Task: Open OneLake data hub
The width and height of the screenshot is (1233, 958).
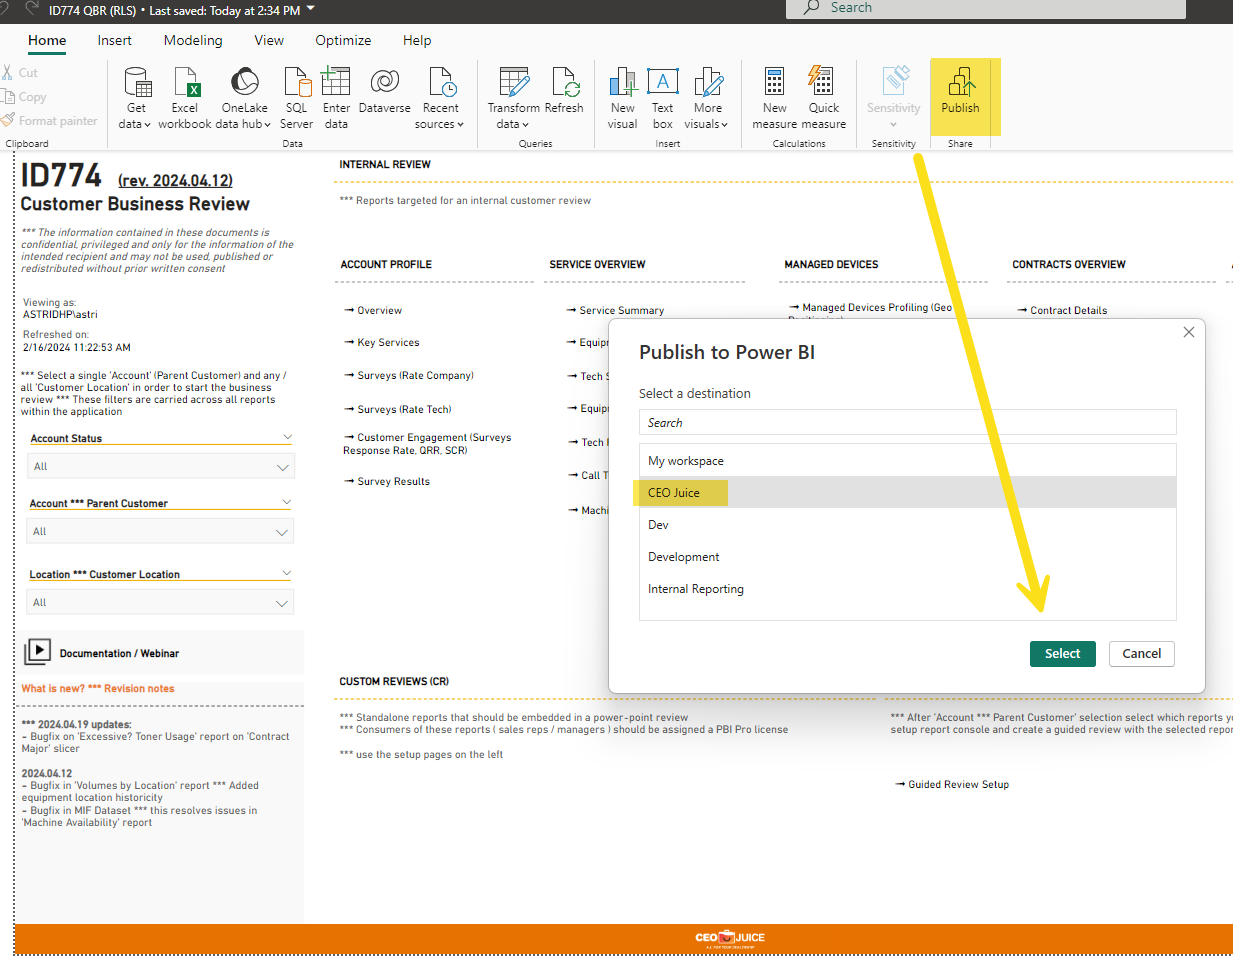Action: [x=245, y=98]
